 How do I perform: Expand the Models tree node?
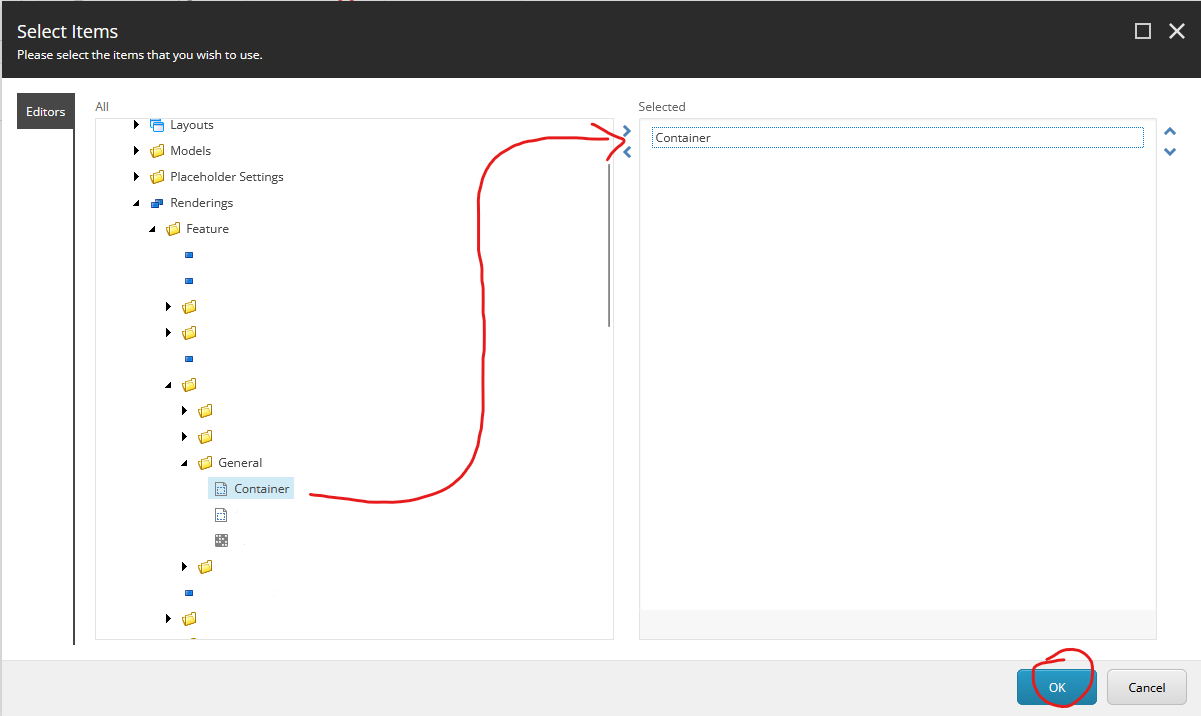click(136, 150)
